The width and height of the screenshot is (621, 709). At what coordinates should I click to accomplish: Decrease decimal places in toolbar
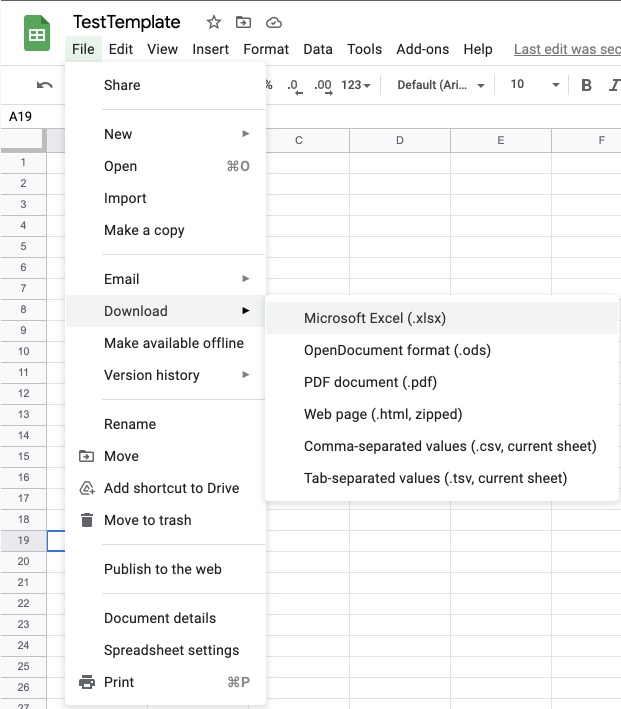294,85
